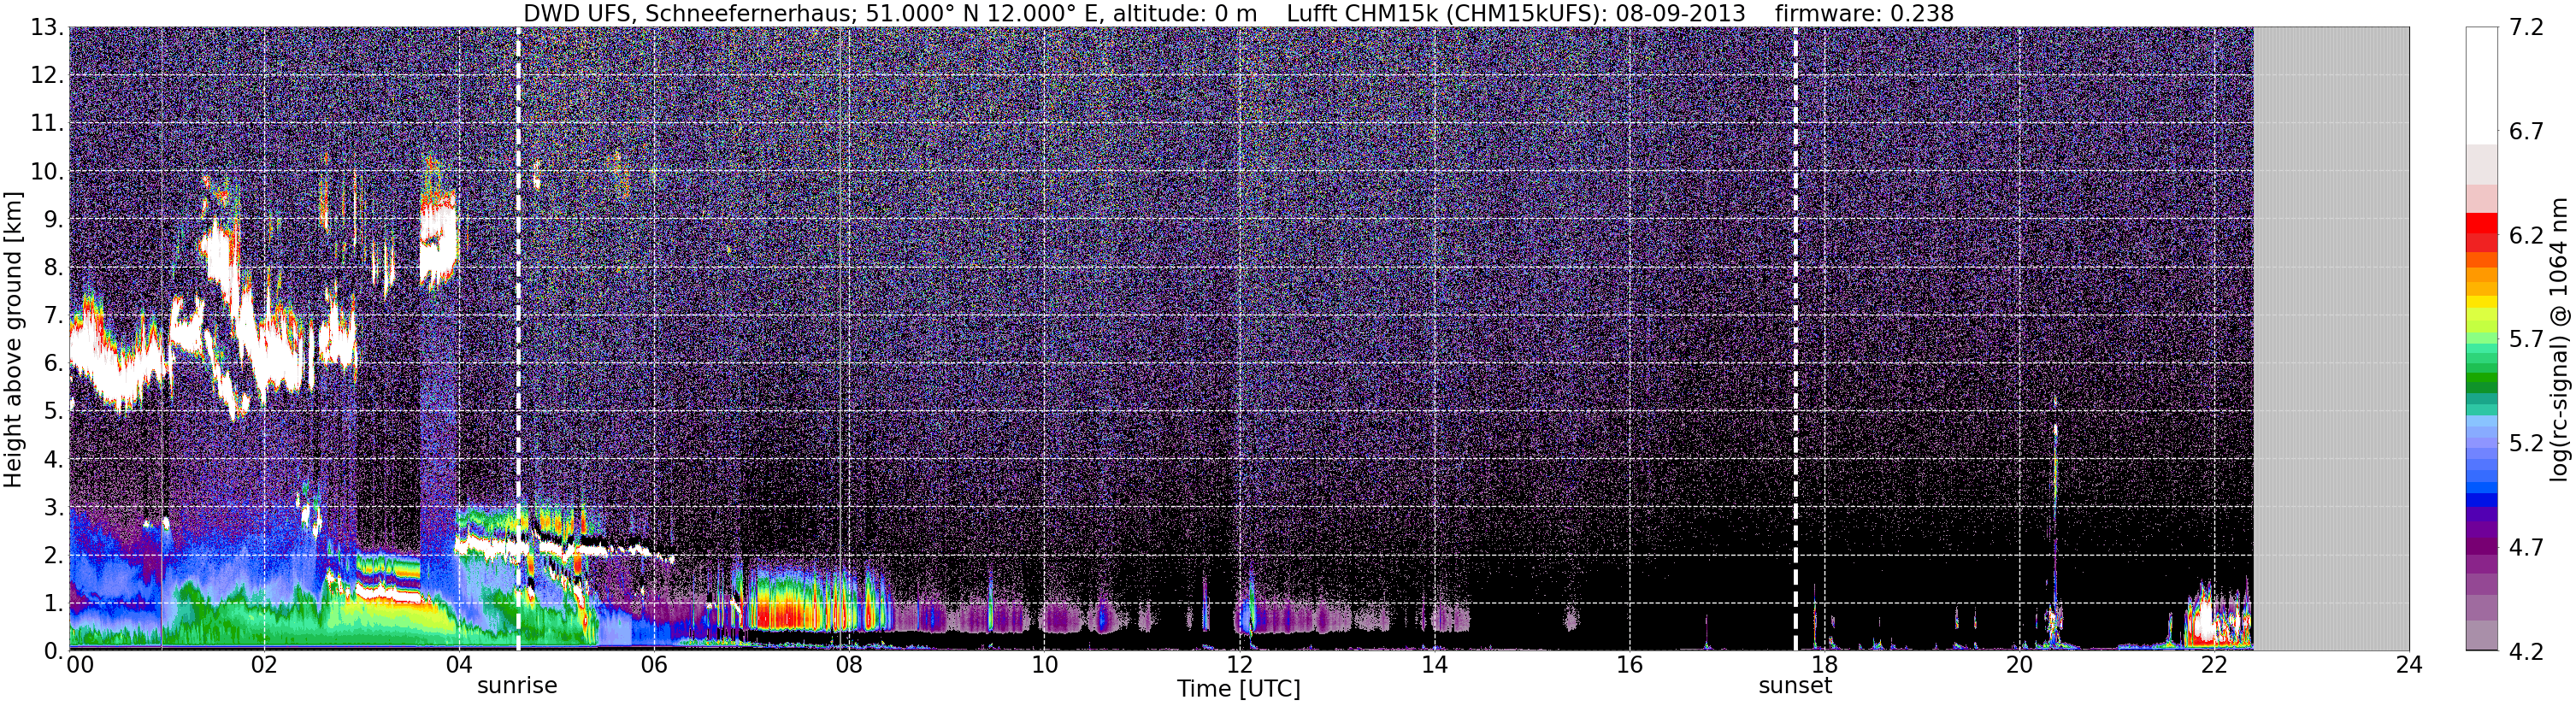The image size is (2576, 706).
Task: Click y-axis tick label '10.'
Action: (48, 171)
